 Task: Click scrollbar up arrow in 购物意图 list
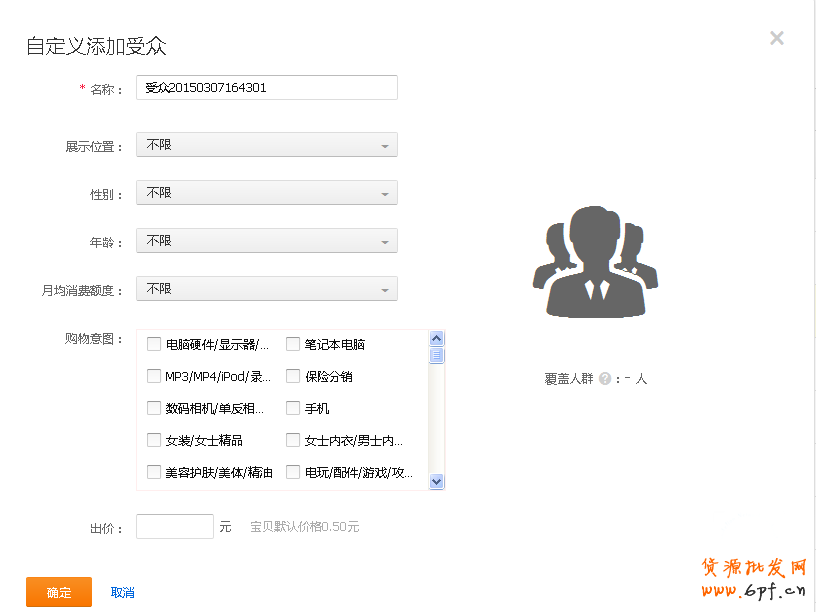(x=436, y=340)
